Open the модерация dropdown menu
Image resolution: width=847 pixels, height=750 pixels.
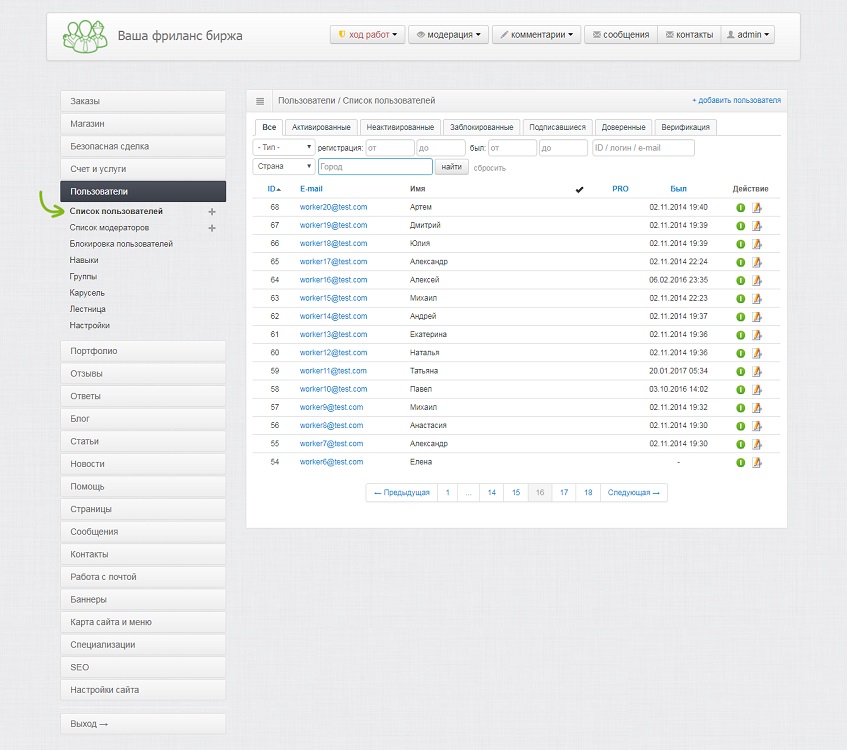tap(448, 35)
